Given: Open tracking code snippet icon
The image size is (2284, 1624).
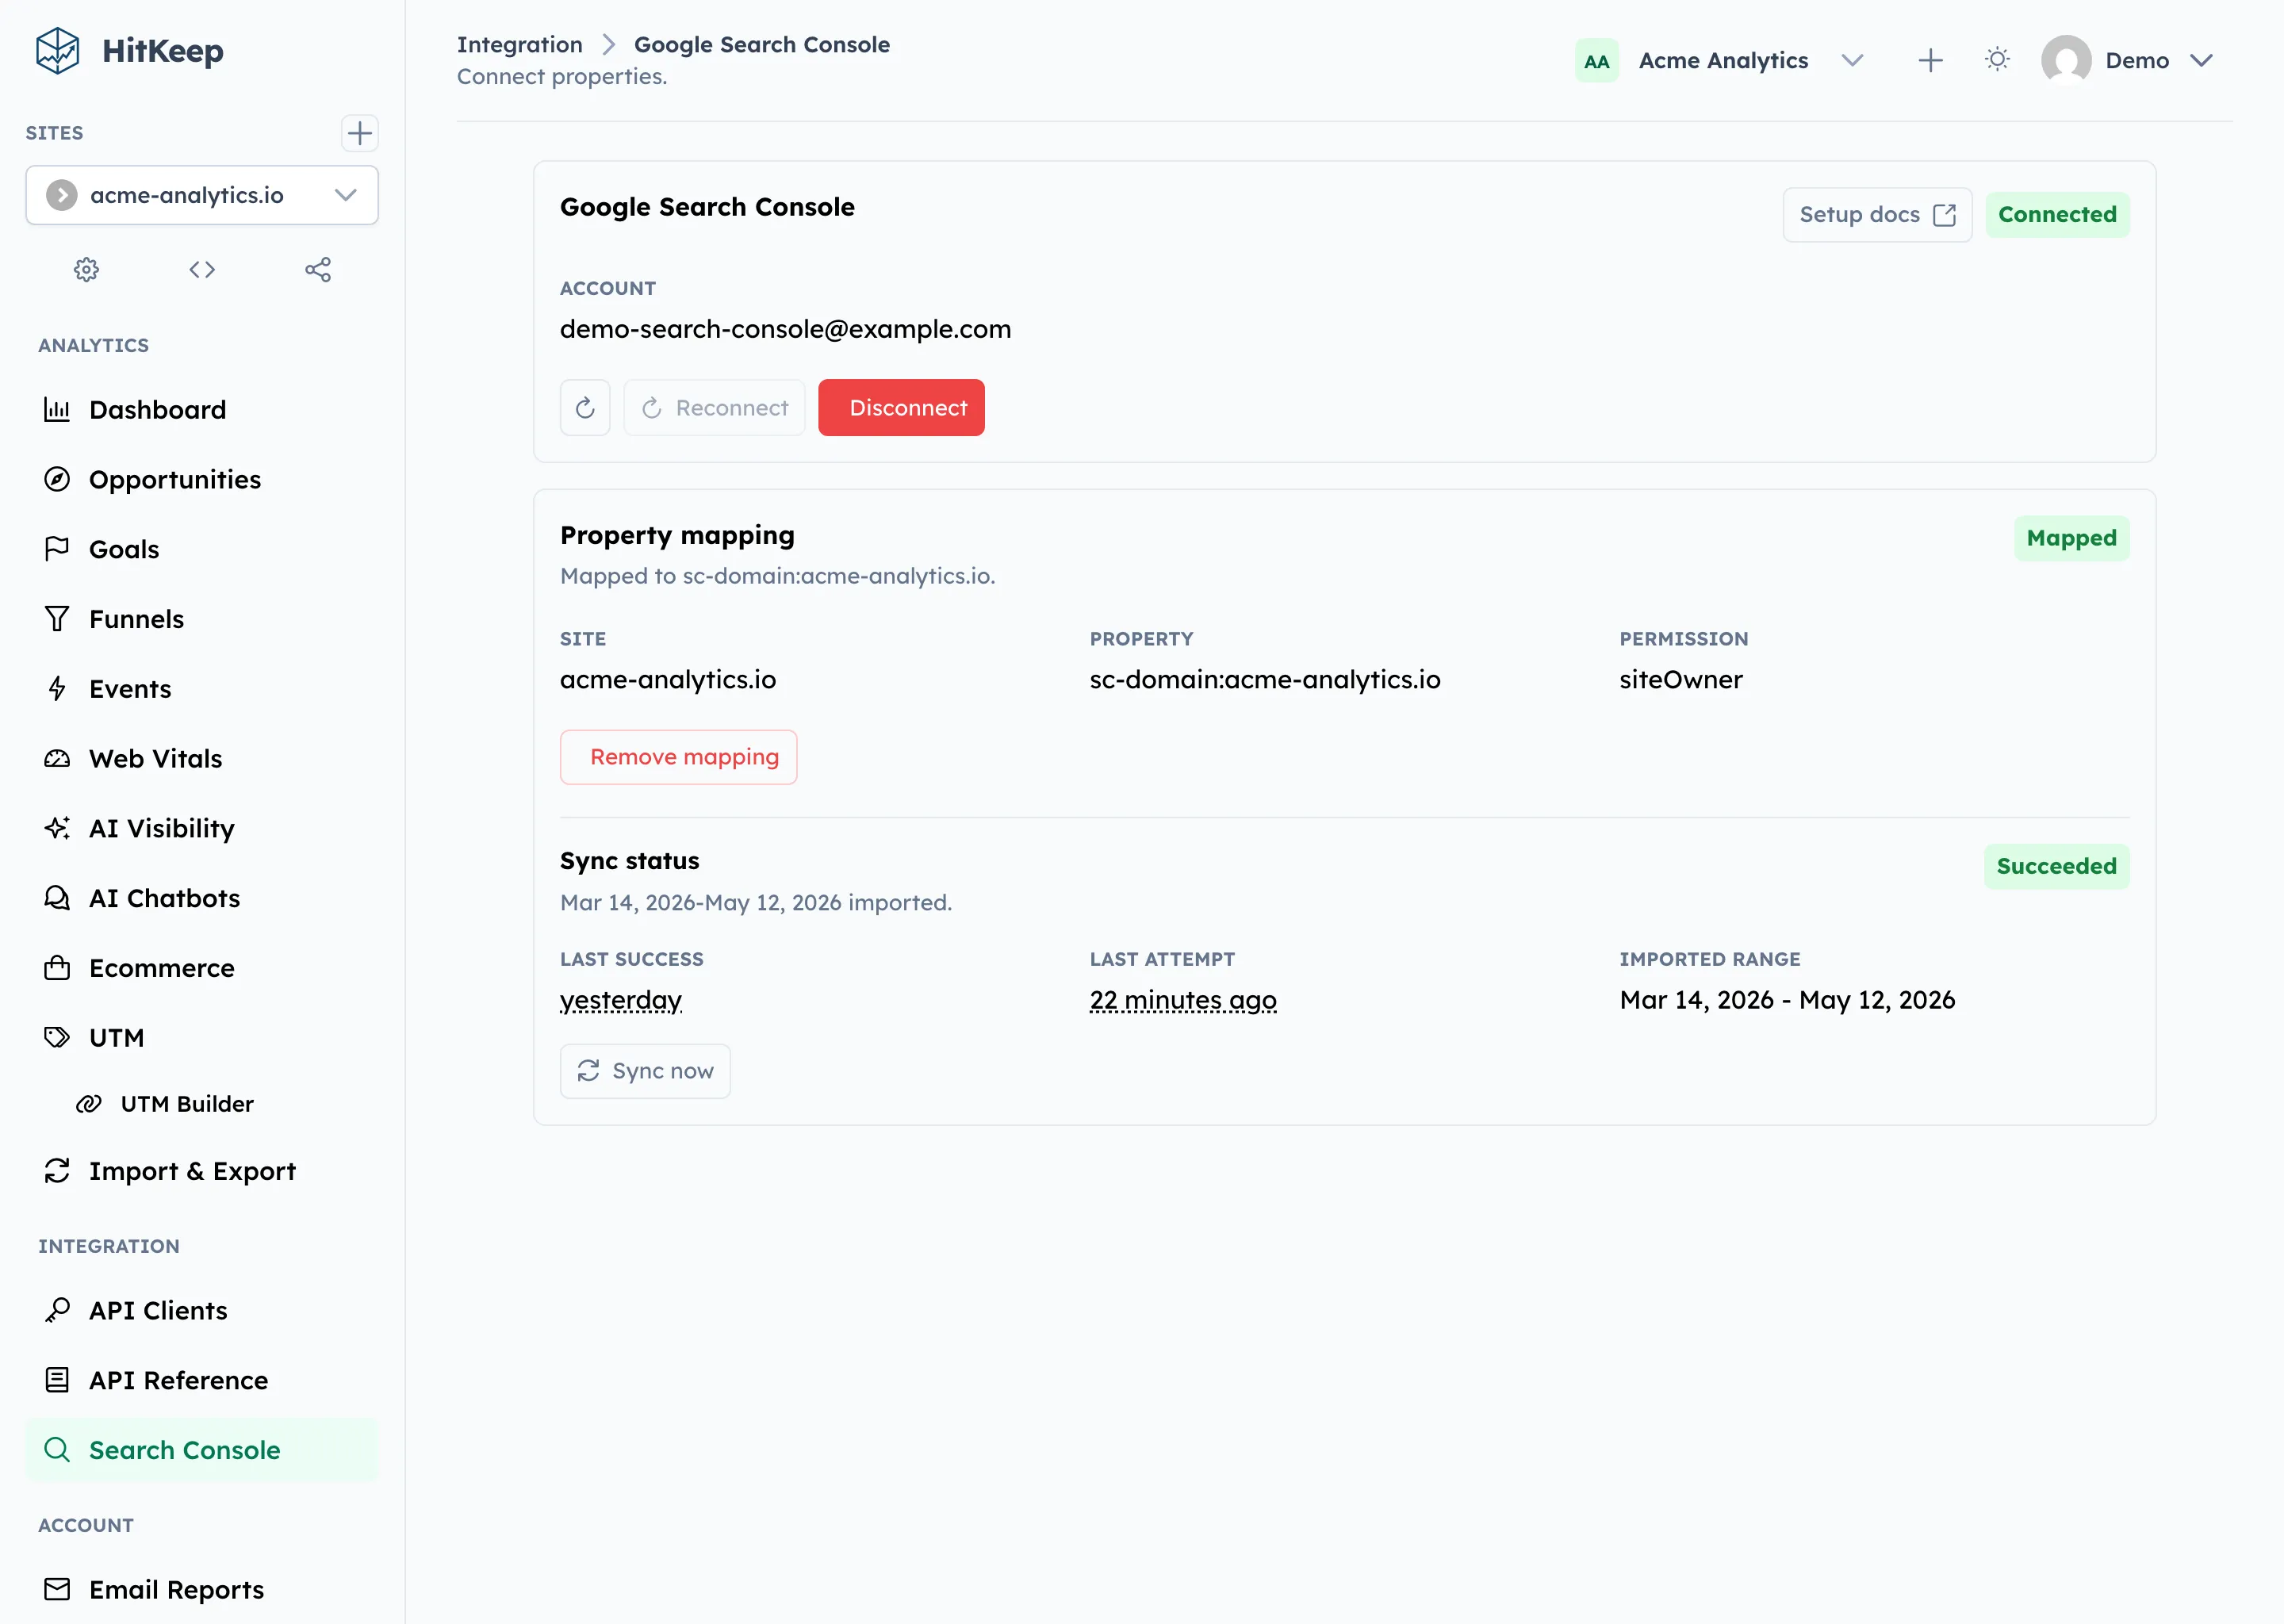Looking at the screenshot, I should tap(202, 269).
